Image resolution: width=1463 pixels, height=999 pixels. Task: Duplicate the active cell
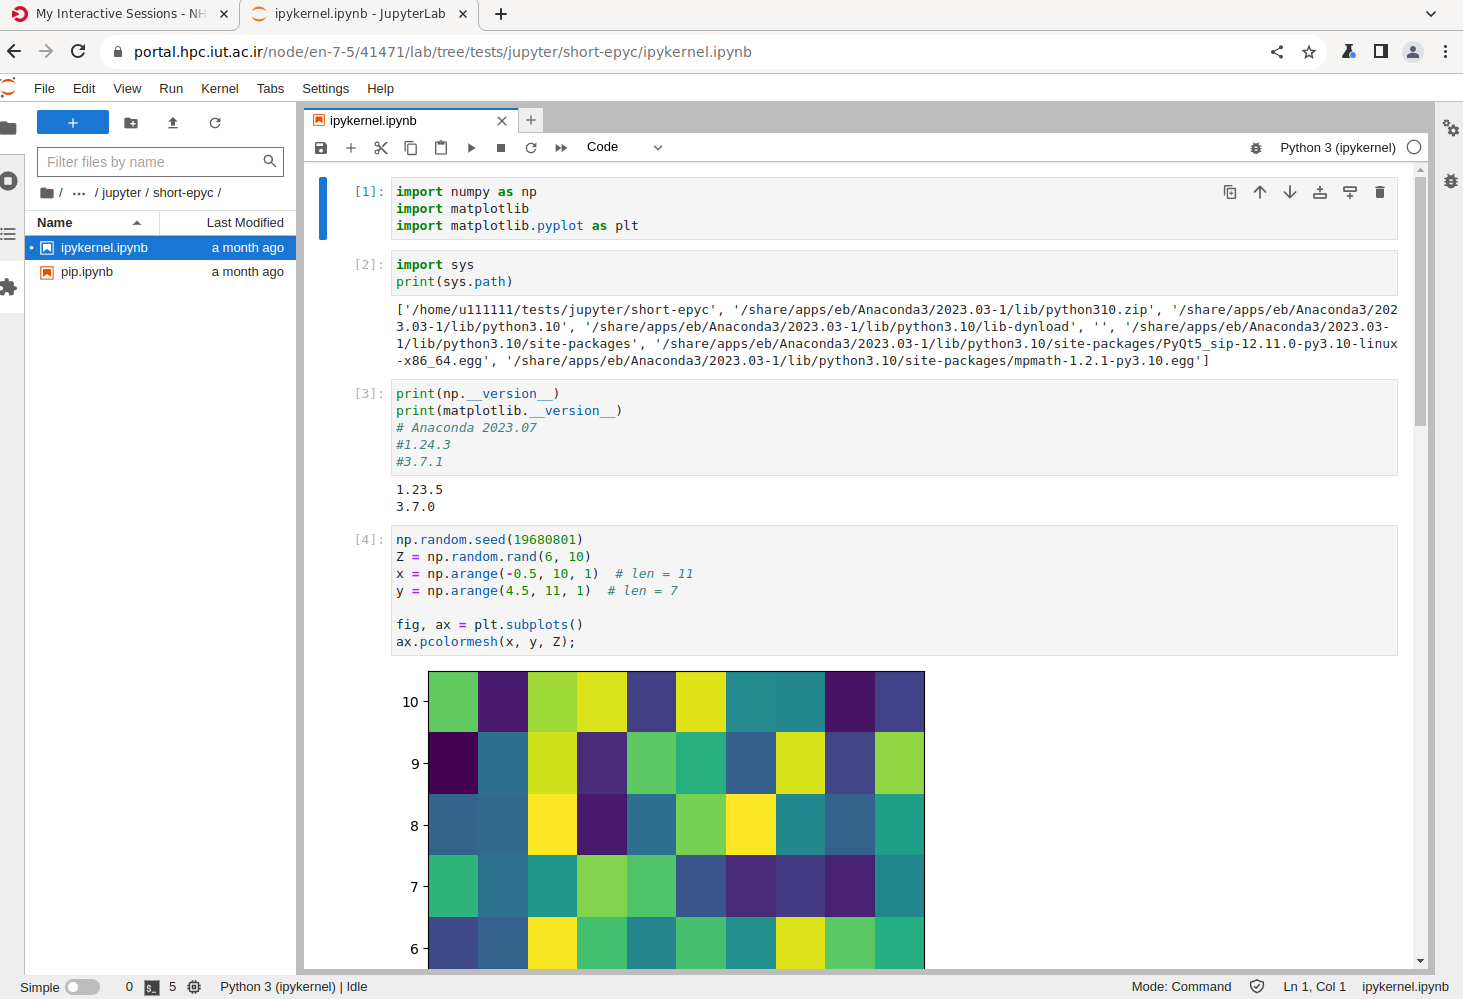click(1230, 192)
